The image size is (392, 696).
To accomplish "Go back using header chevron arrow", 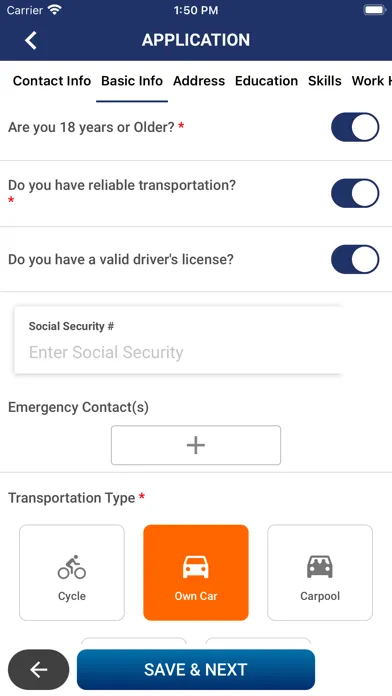I will [31, 40].
